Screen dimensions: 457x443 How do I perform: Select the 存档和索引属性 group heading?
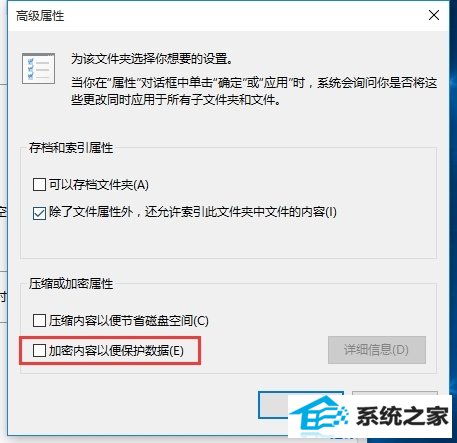tap(71, 148)
